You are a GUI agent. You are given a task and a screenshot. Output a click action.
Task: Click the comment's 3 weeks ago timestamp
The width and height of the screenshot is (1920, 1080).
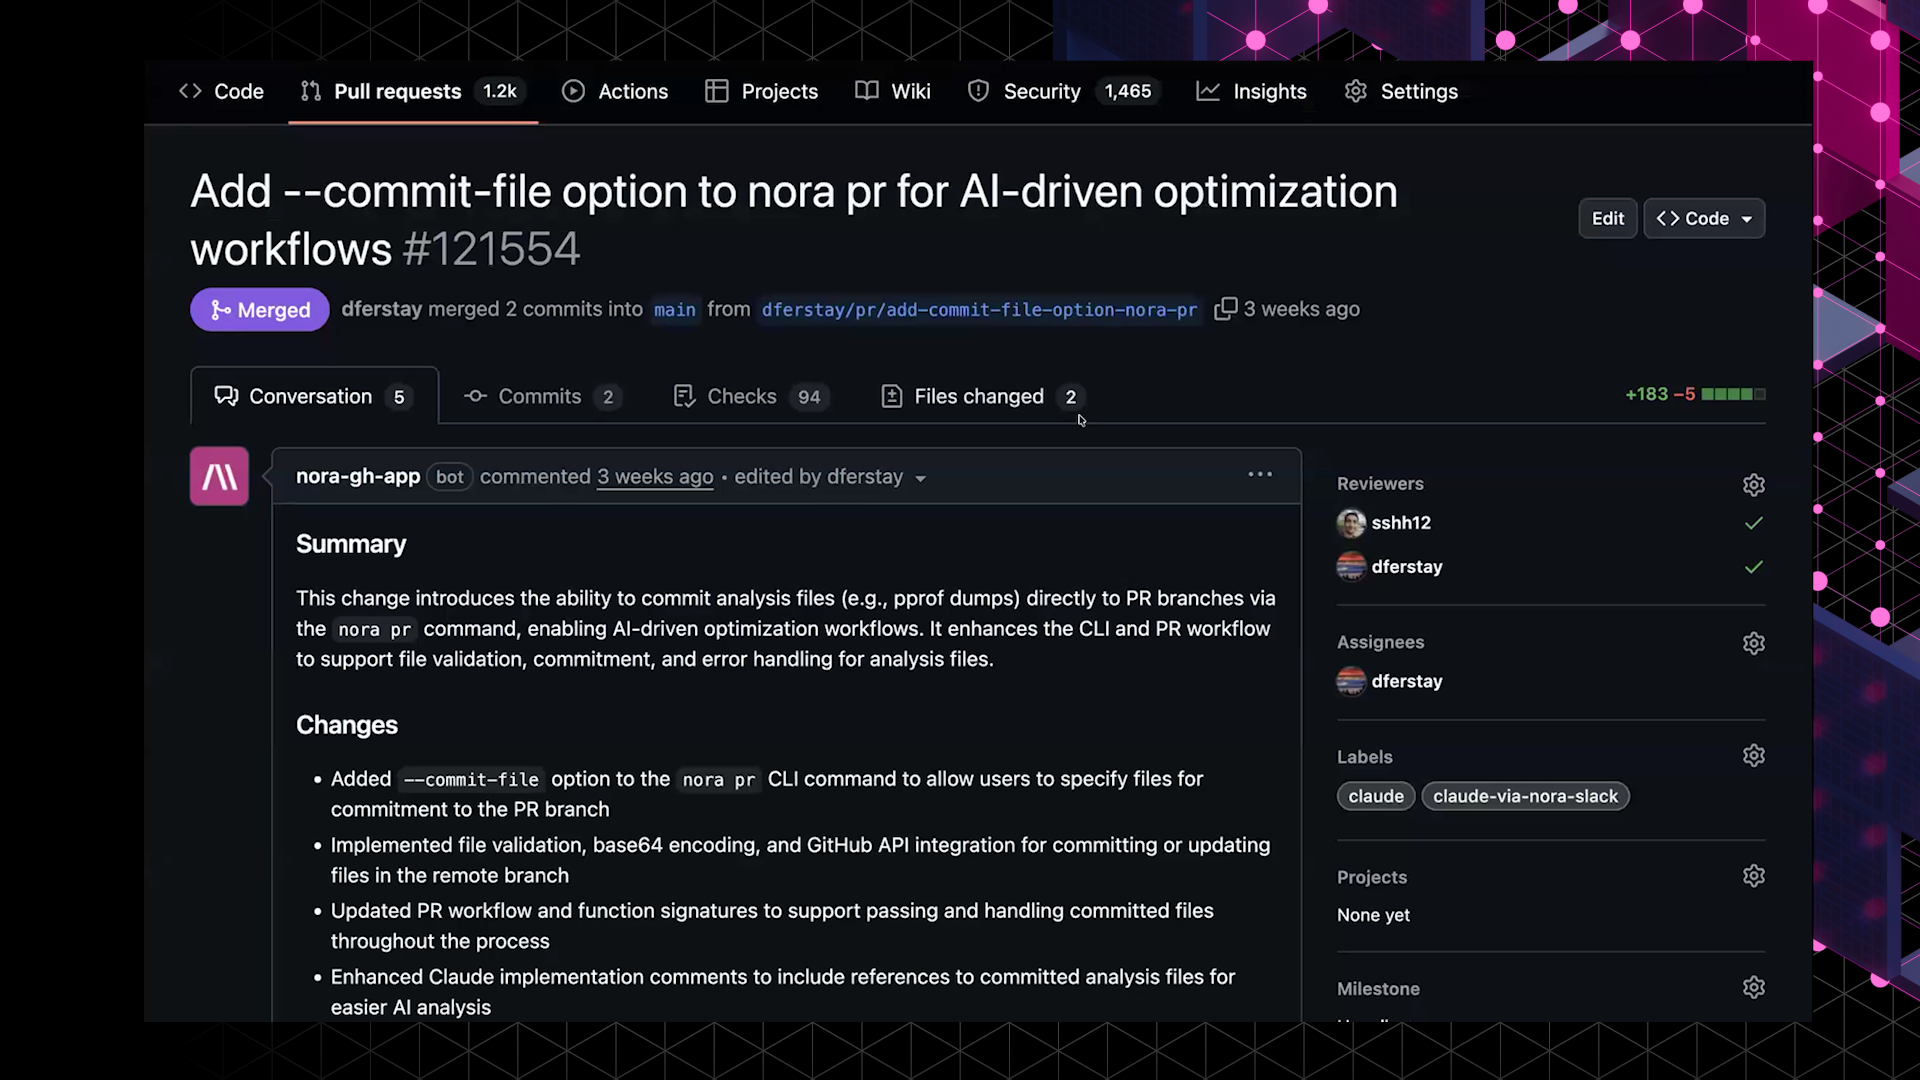pos(655,477)
